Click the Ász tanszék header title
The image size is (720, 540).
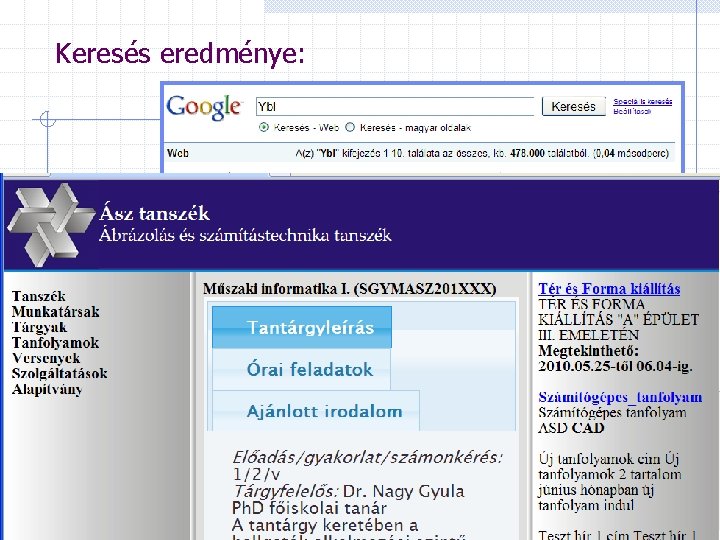154,214
